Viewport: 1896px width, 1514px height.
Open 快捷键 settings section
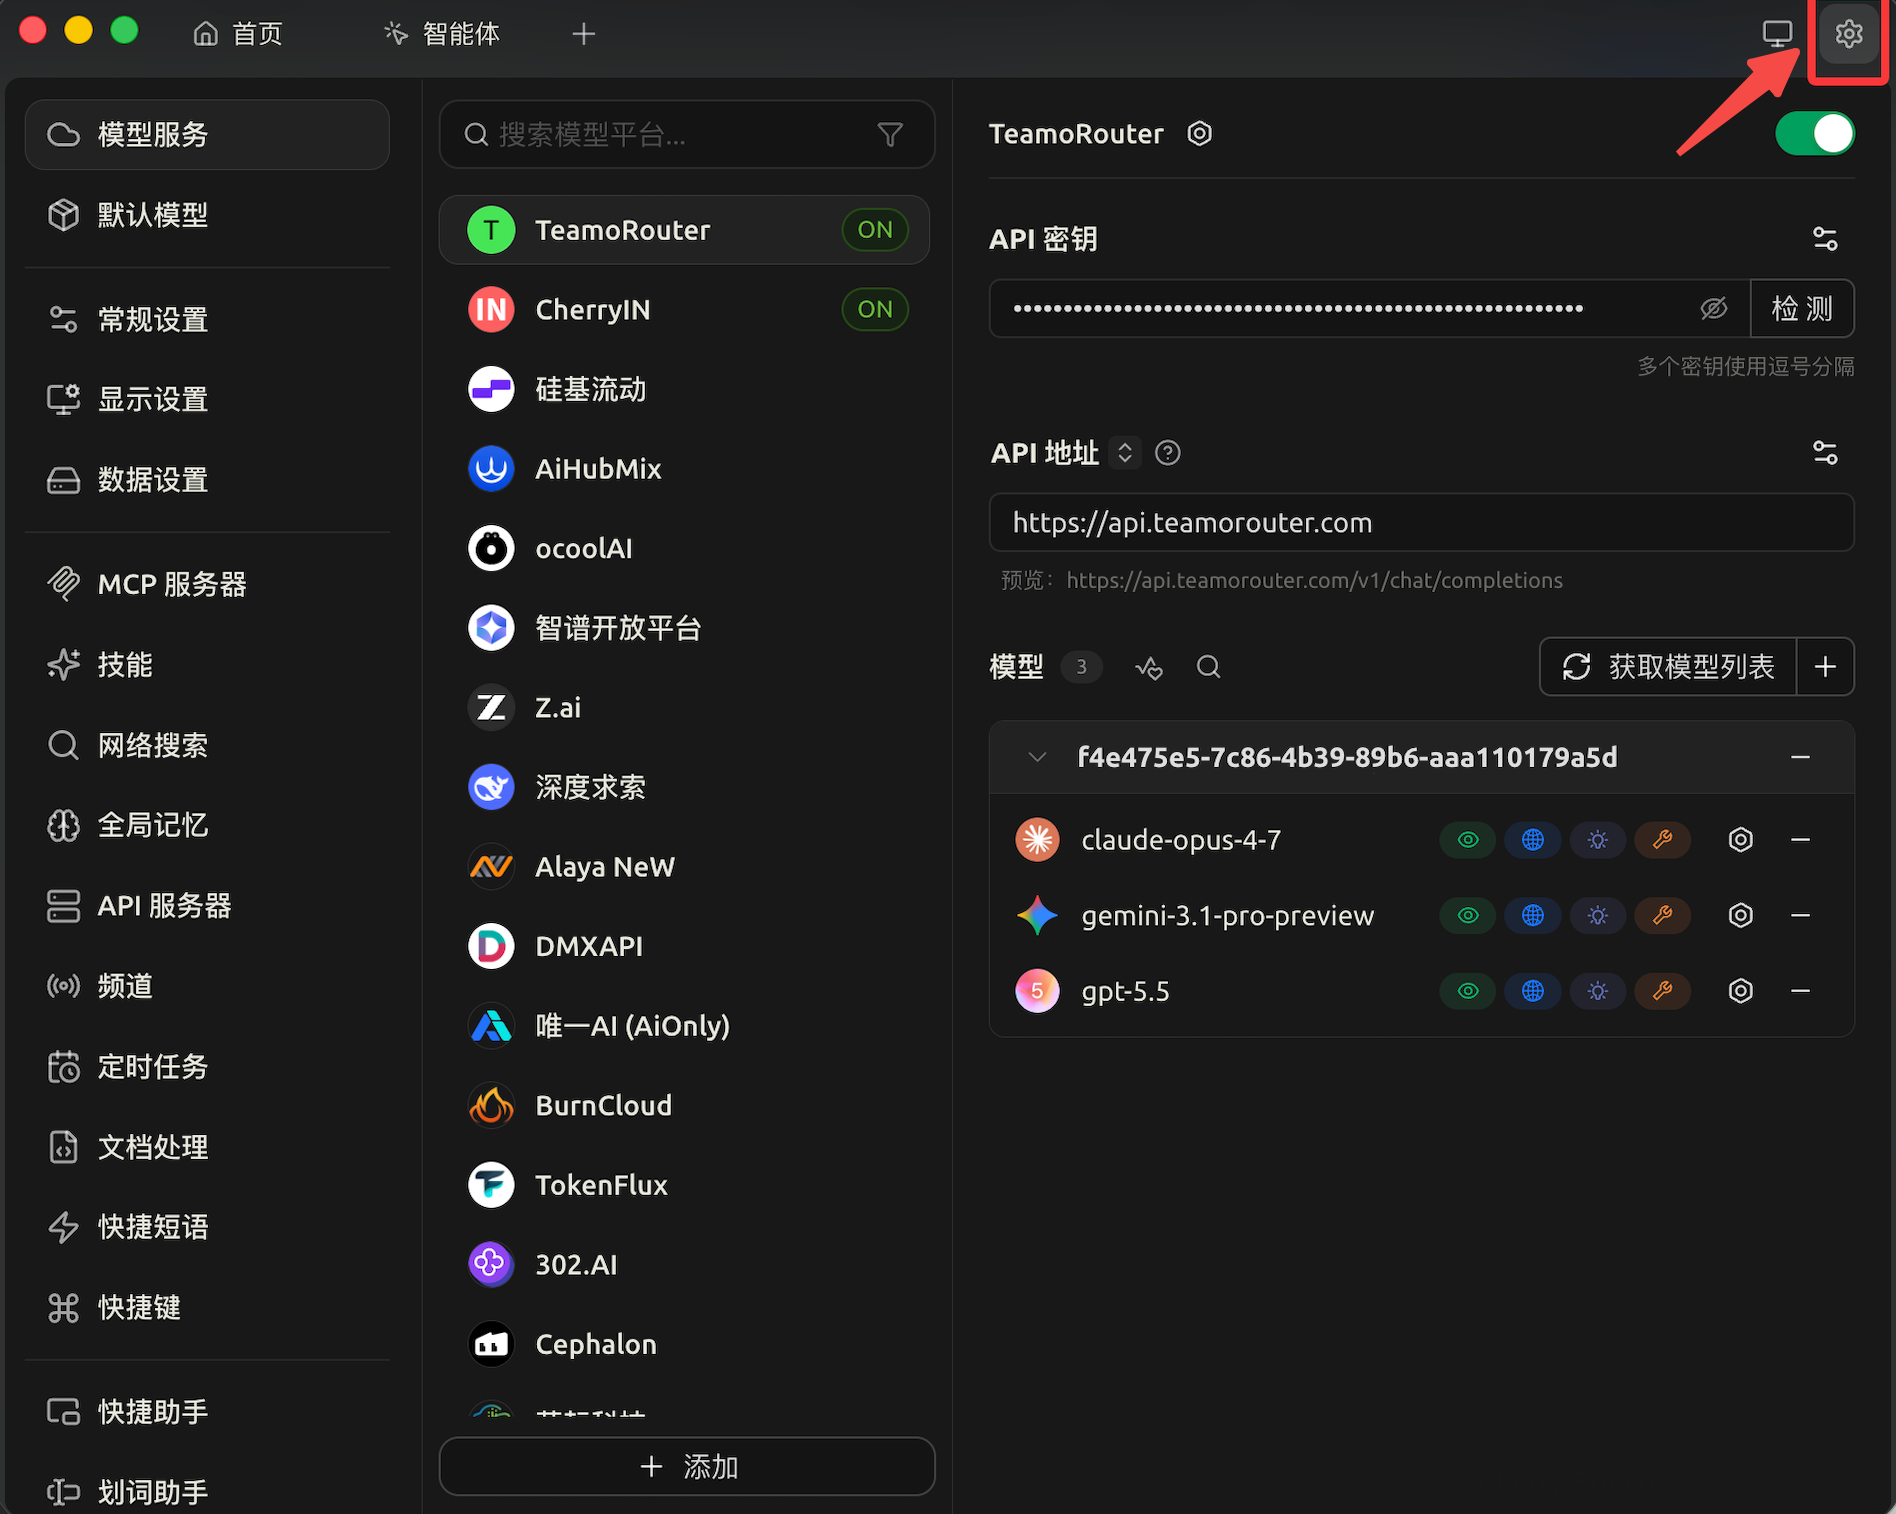coord(207,1308)
